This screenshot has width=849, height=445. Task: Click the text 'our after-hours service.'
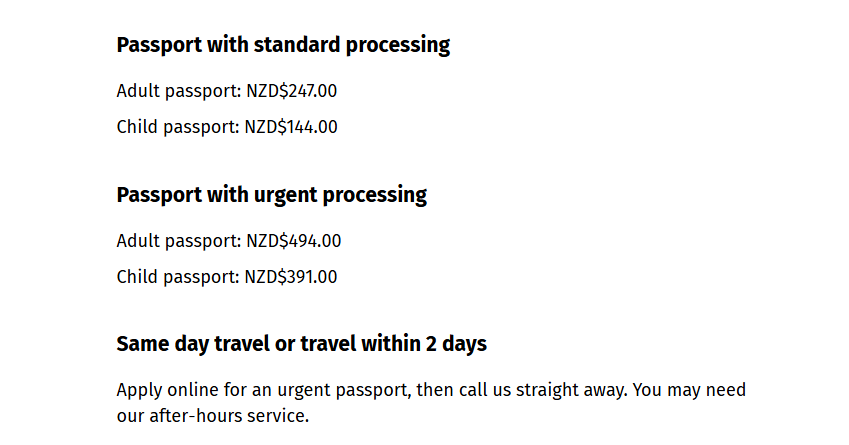coord(213,416)
